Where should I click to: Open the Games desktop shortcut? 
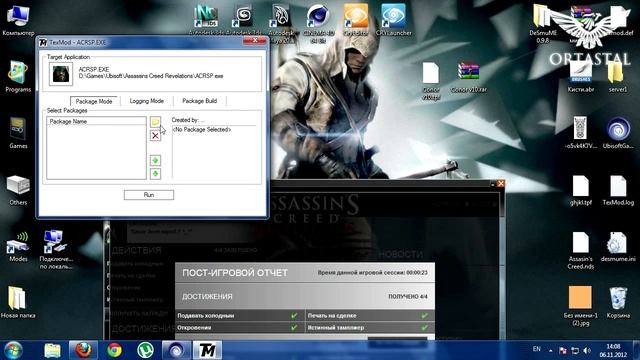[18, 133]
